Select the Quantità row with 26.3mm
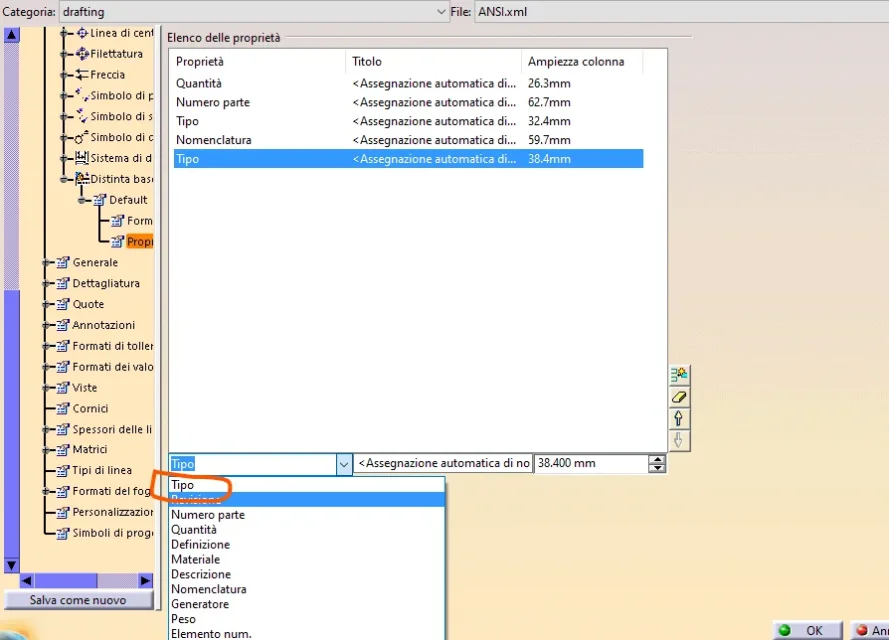Image resolution: width=889 pixels, height=640 pixels. coord(408,83)
